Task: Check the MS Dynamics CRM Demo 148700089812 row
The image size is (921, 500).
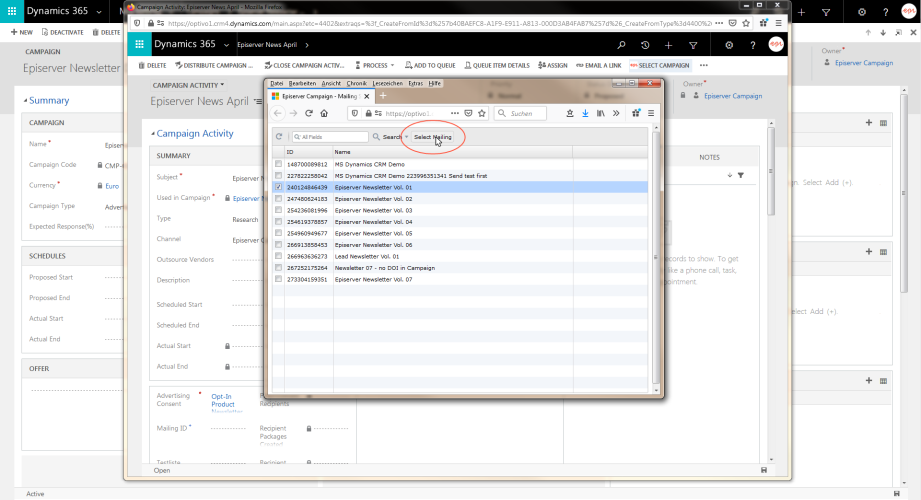Action: [x=278, y=164]
